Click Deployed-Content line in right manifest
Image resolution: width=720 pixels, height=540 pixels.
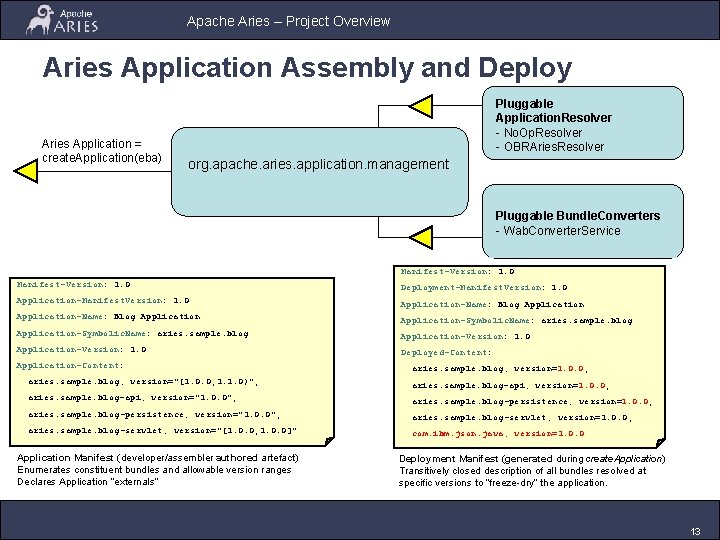point(446,353)
